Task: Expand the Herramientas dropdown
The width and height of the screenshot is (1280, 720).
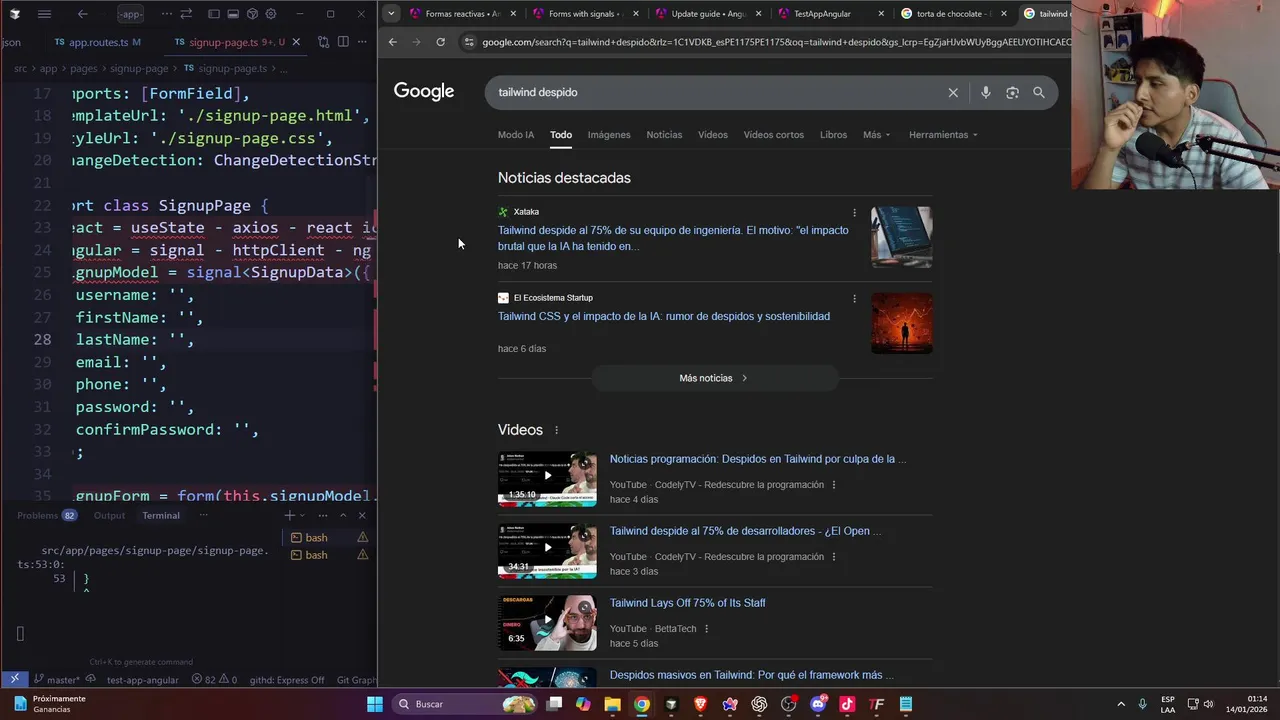Action: 943,135
